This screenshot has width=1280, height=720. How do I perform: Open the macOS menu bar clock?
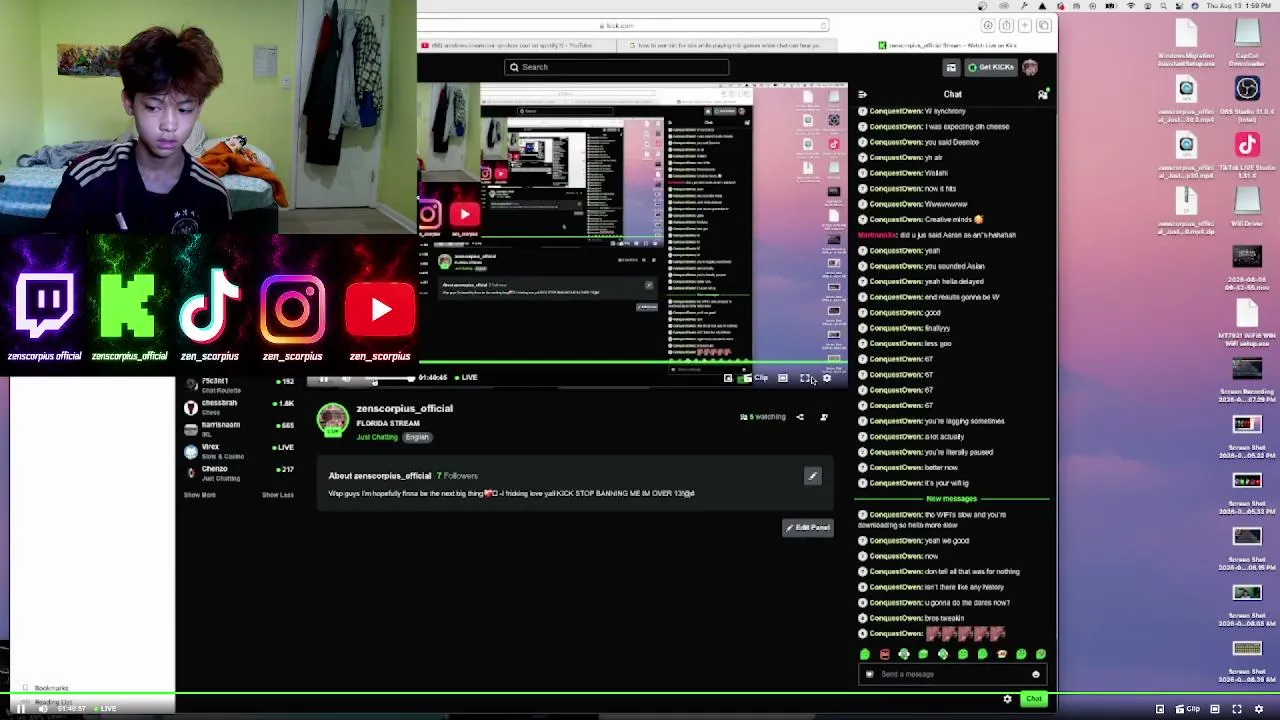tap(1238, 6)
